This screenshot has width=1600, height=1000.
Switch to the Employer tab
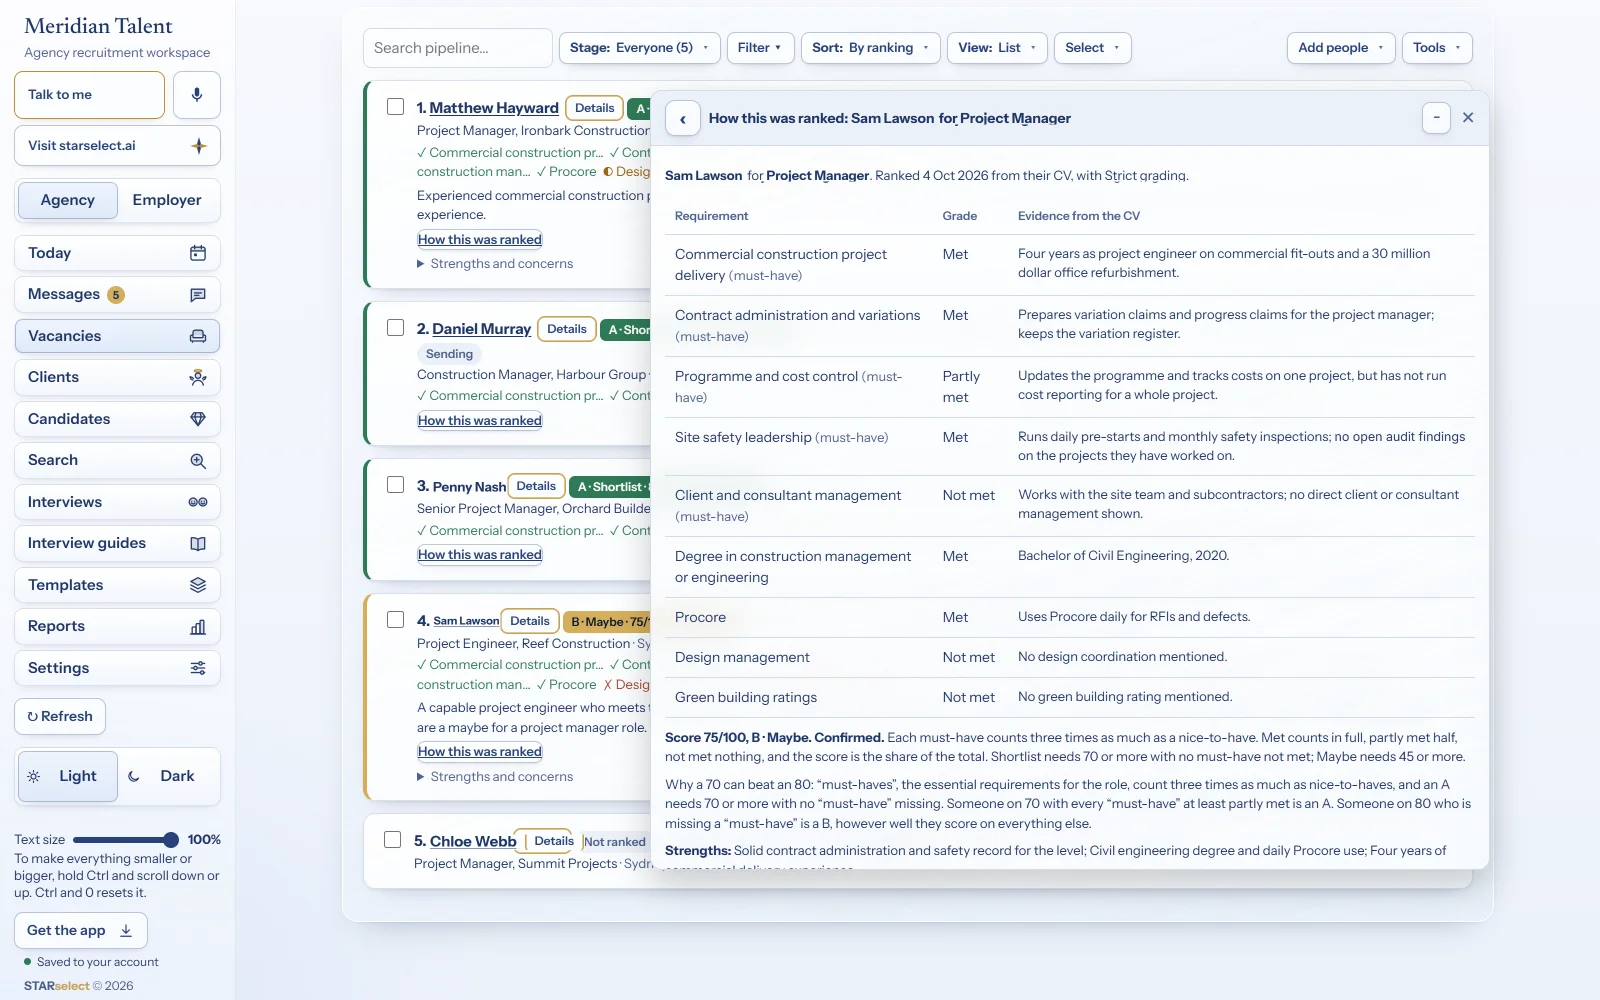pos(167,200)
